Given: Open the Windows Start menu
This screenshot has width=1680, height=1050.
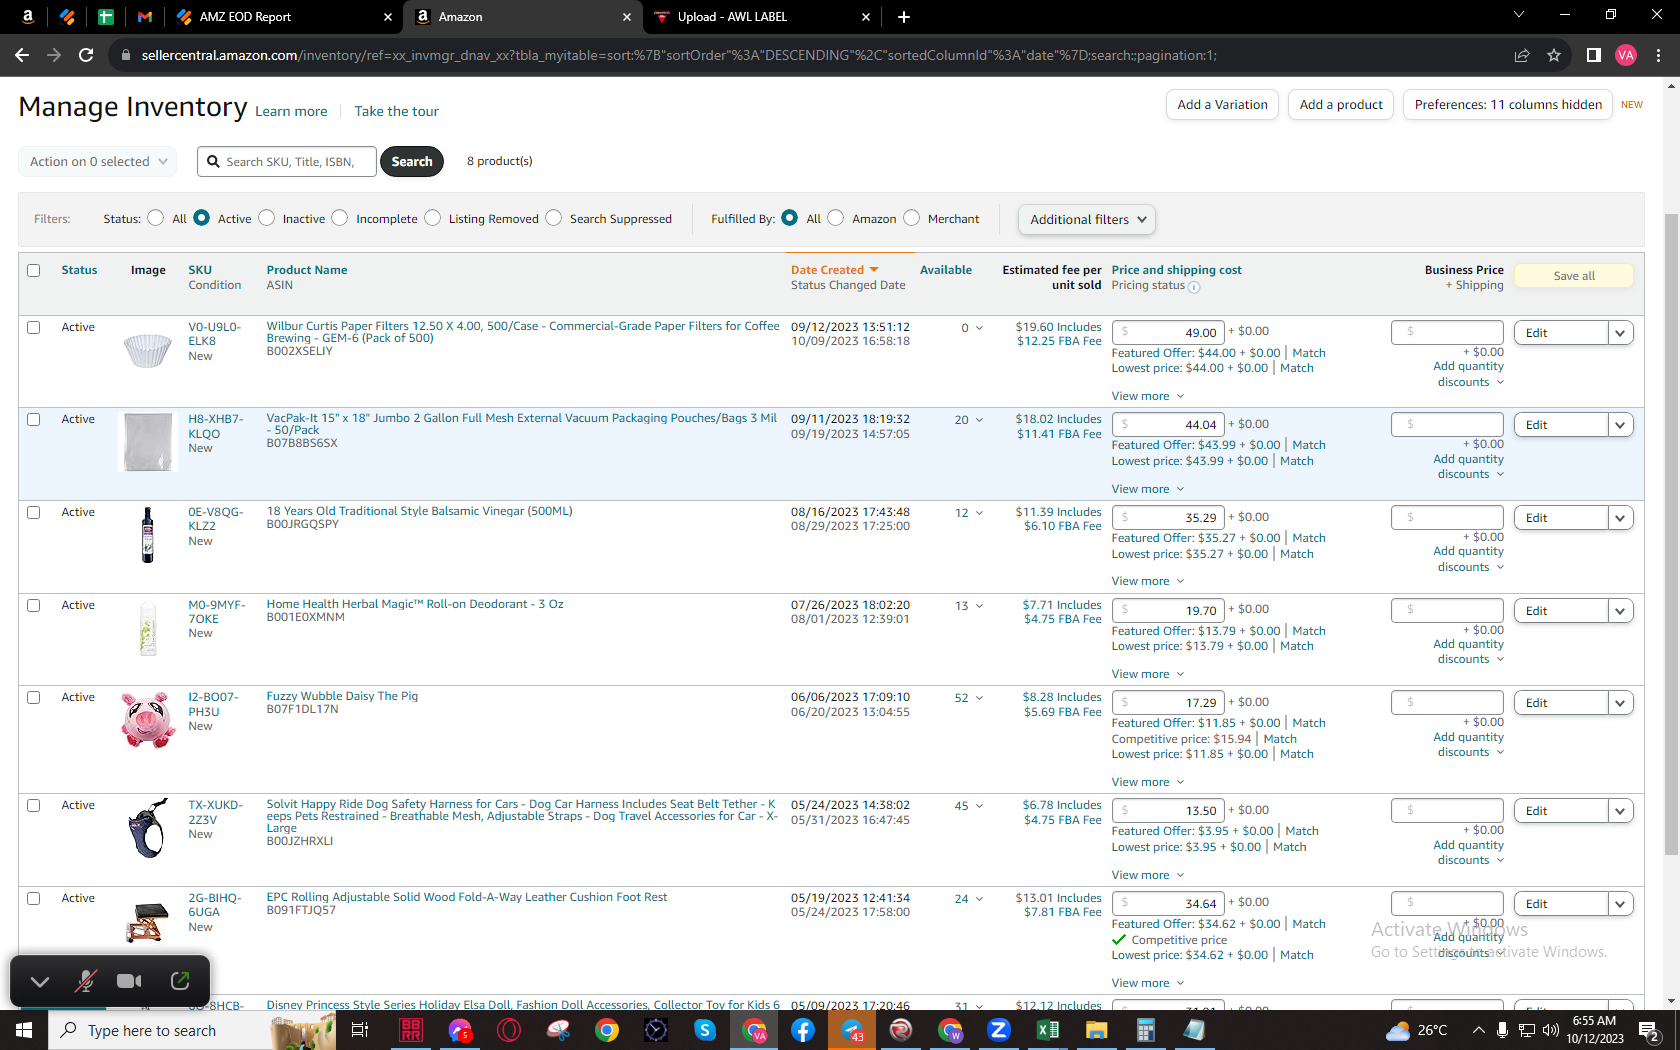Looking at the screenshot, I should pos(24,1030).
